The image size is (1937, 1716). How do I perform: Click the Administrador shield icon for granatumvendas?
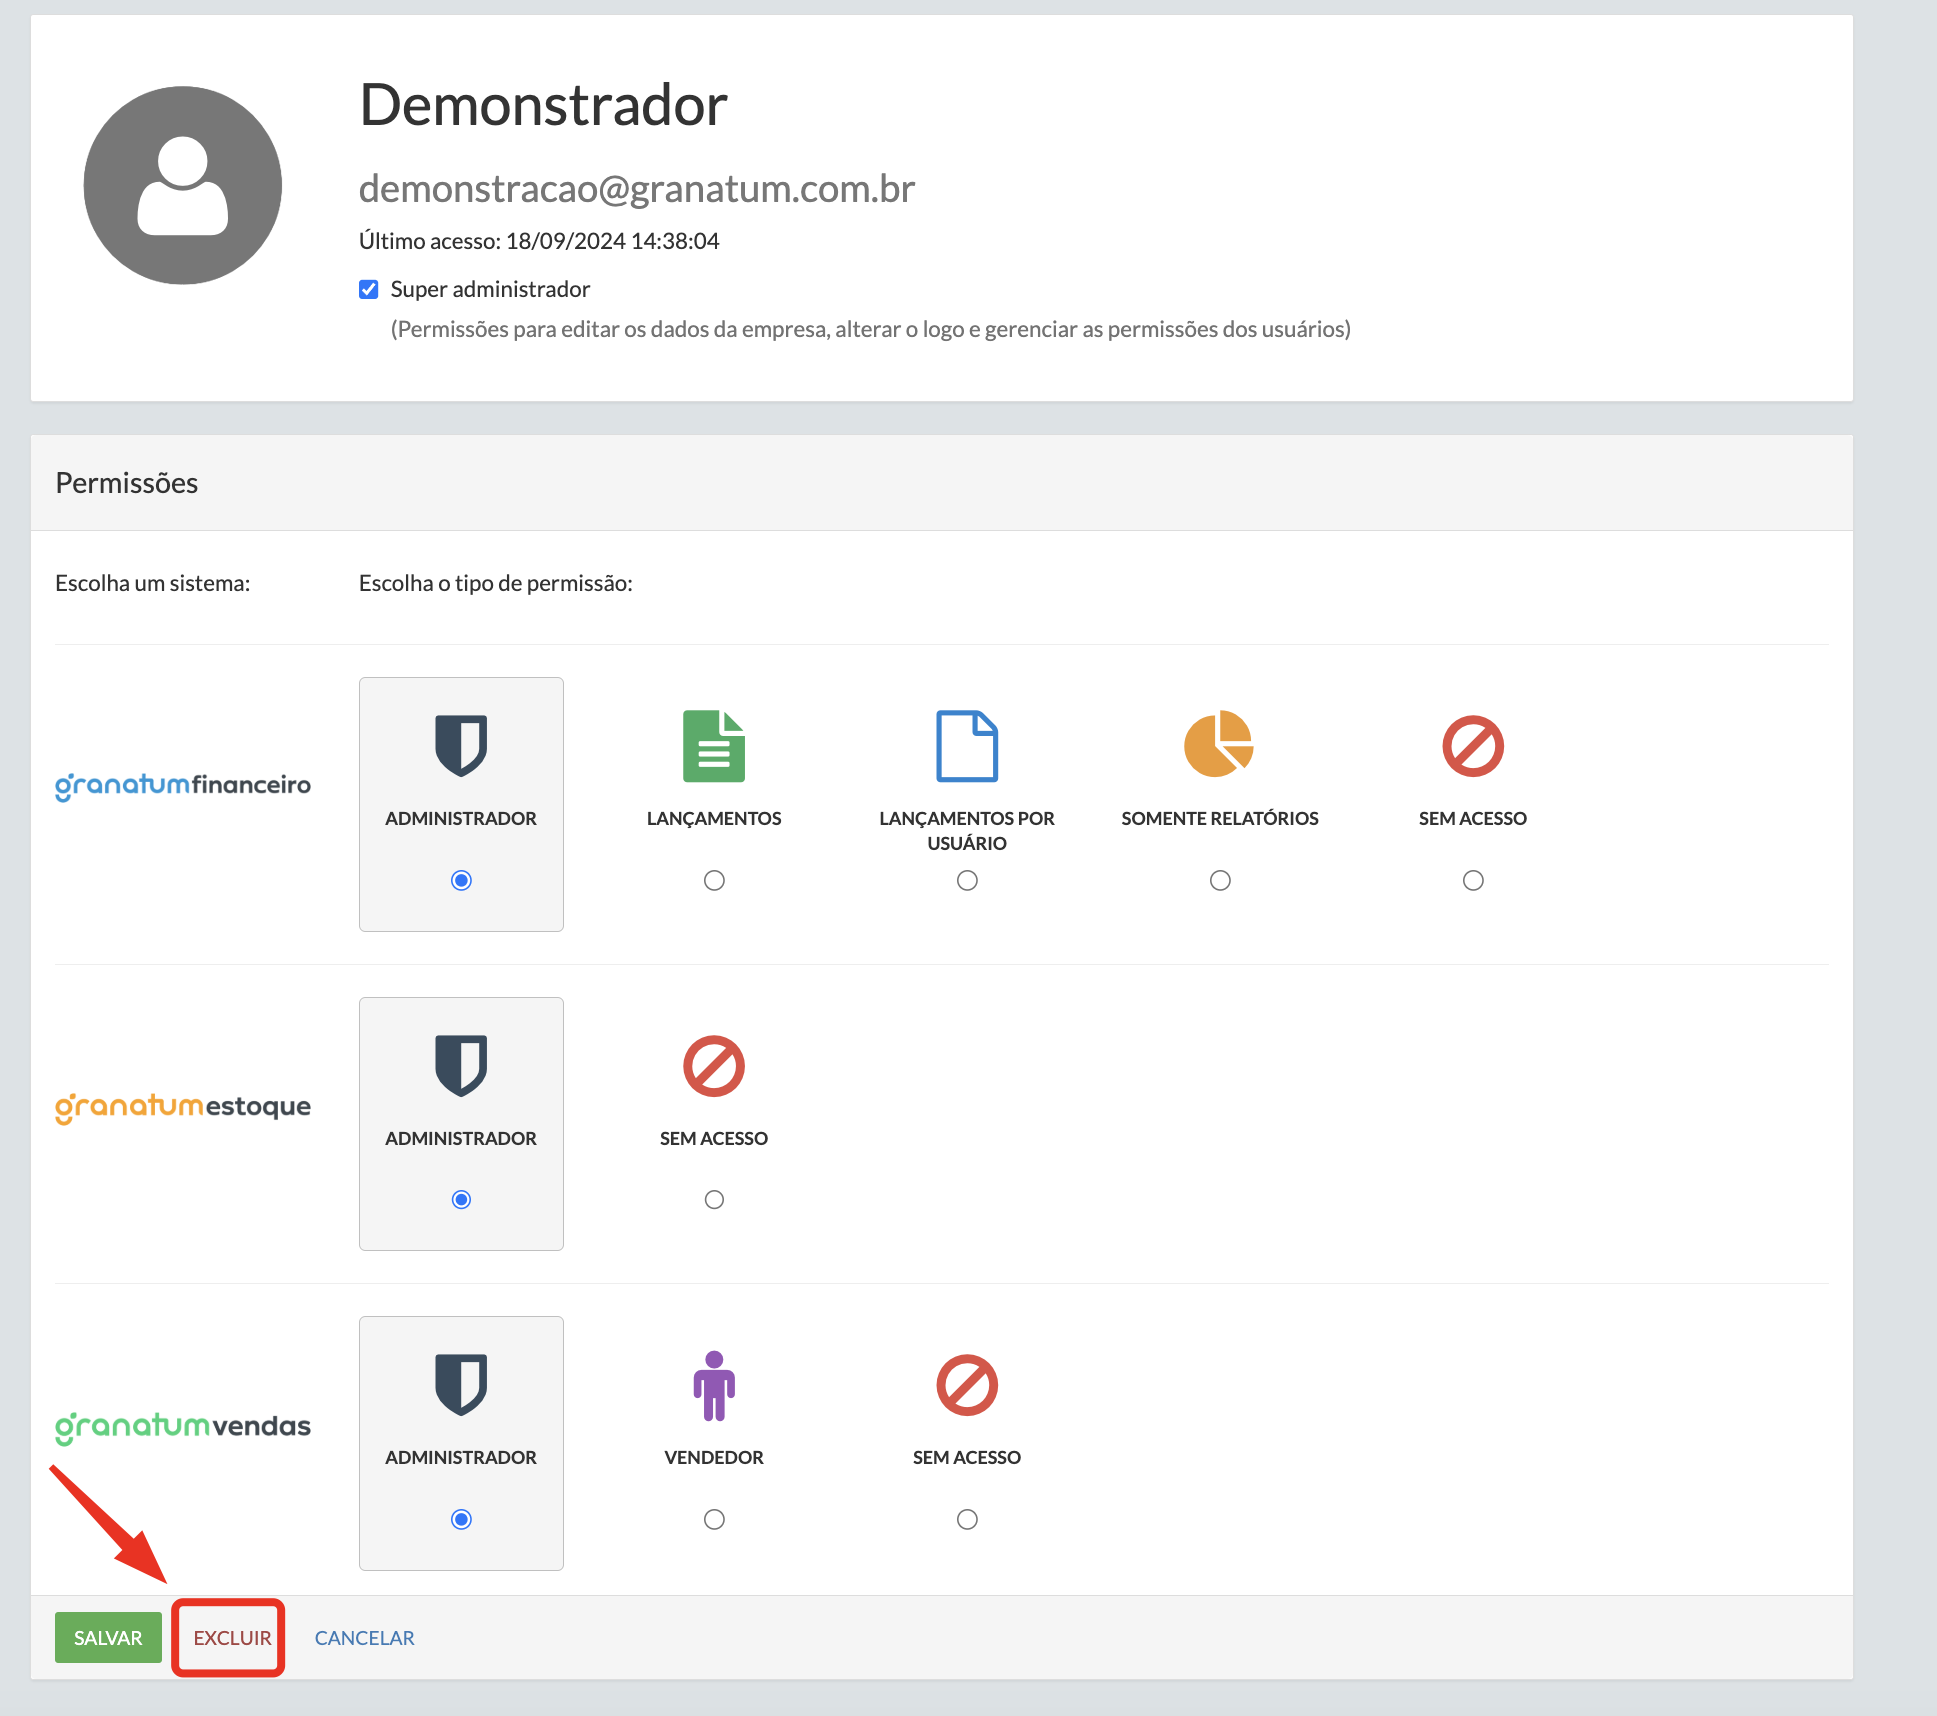pyautogui.click(x=461, y=1384)
